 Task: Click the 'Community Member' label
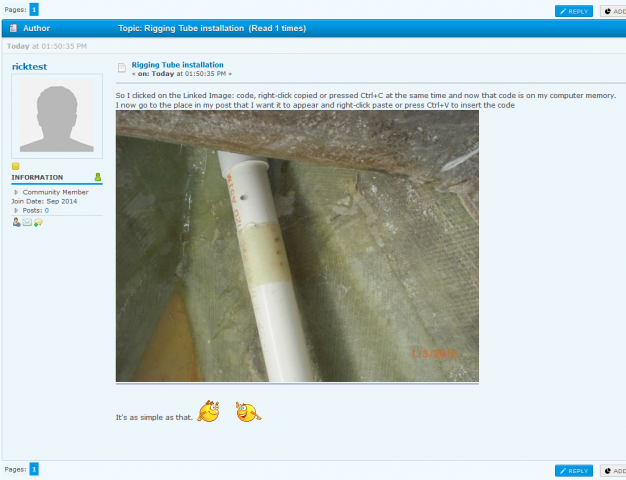55,192
